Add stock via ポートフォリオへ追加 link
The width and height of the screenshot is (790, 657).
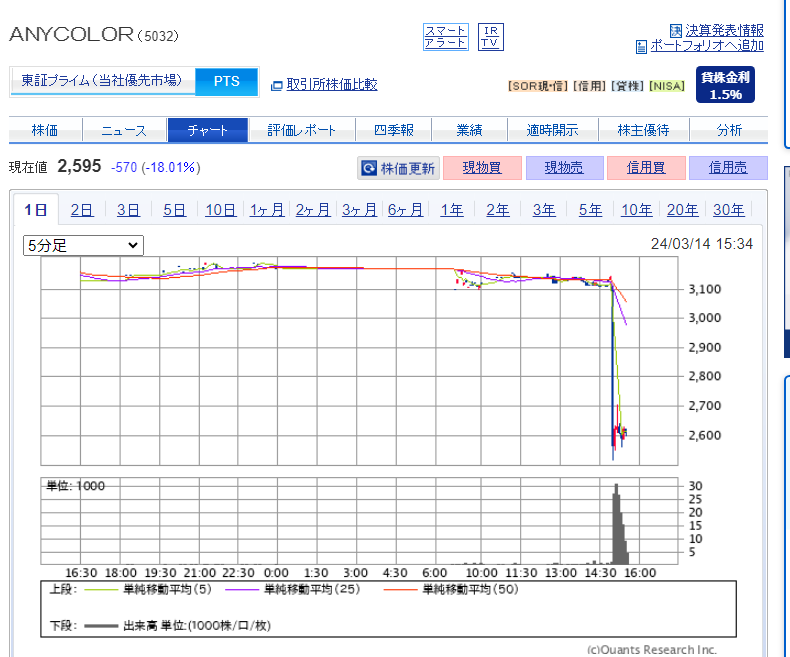707,46
